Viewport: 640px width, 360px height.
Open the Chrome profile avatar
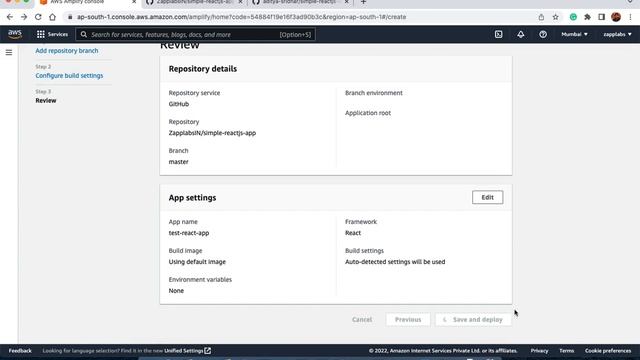(616, 17)
